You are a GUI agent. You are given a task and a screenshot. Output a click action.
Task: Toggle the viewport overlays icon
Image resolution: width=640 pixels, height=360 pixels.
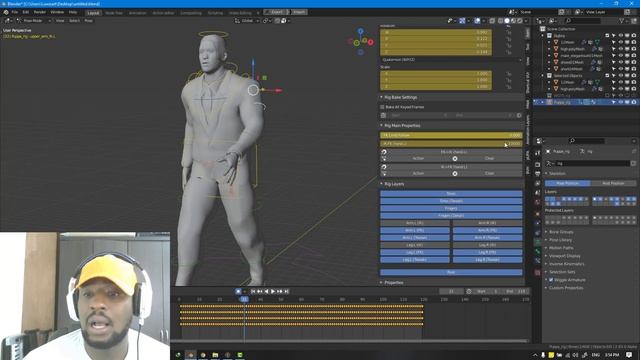point(477,20)
